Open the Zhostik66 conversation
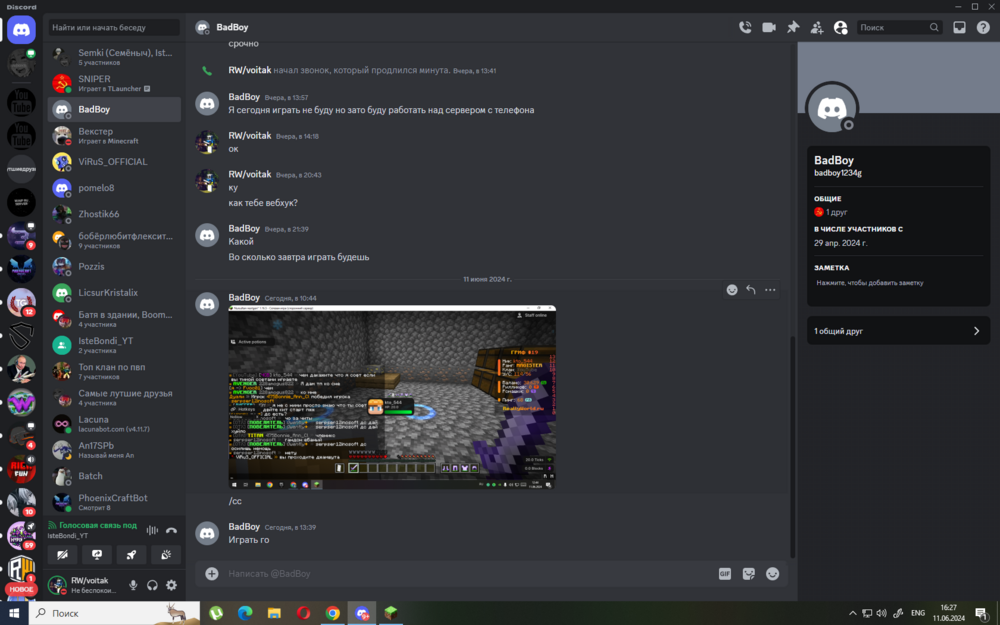This screenshot has width=1000, height=625. 114,214
